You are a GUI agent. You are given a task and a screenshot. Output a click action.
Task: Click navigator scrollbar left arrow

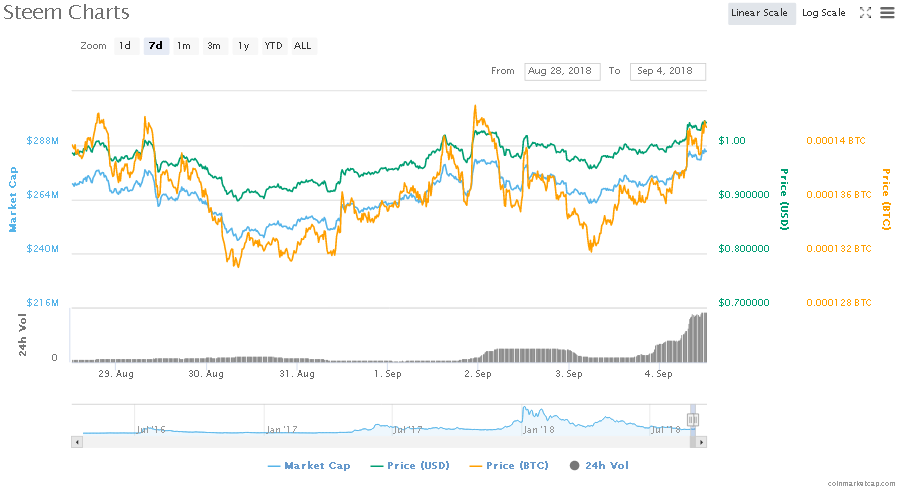pyautogui.click(x=77, y=442)
